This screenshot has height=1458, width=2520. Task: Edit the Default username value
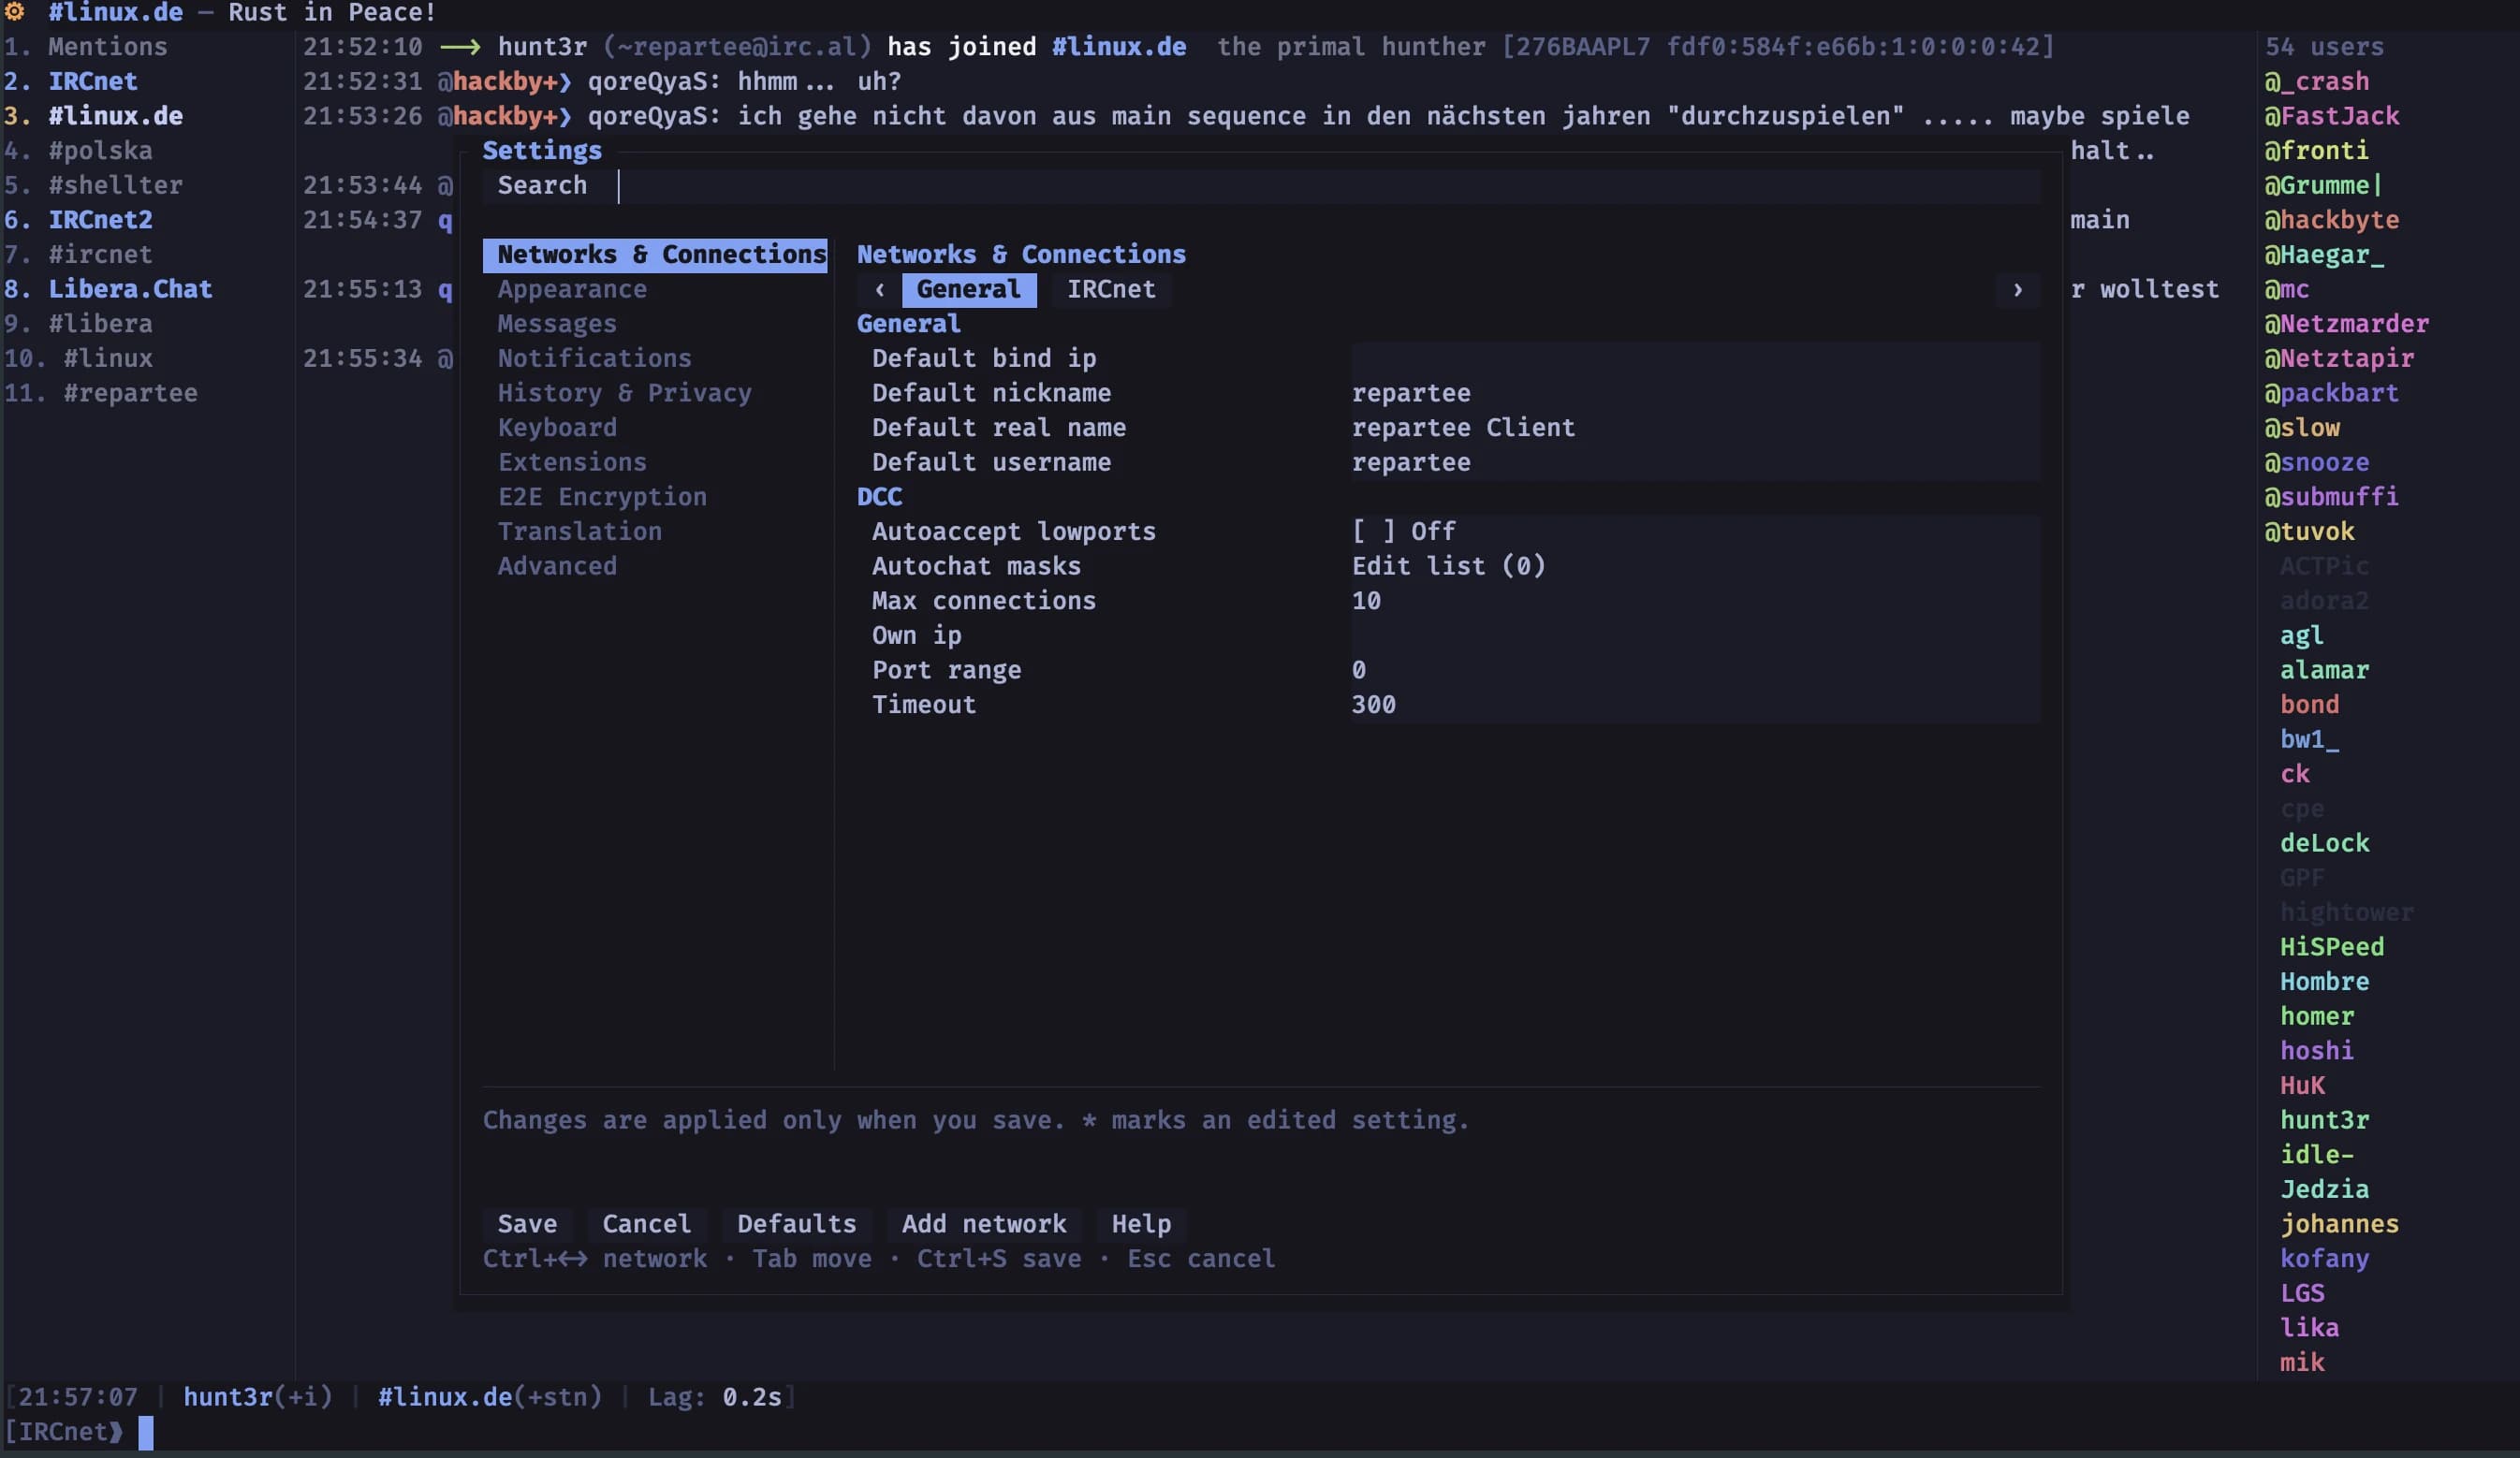tap(1694, 463)
